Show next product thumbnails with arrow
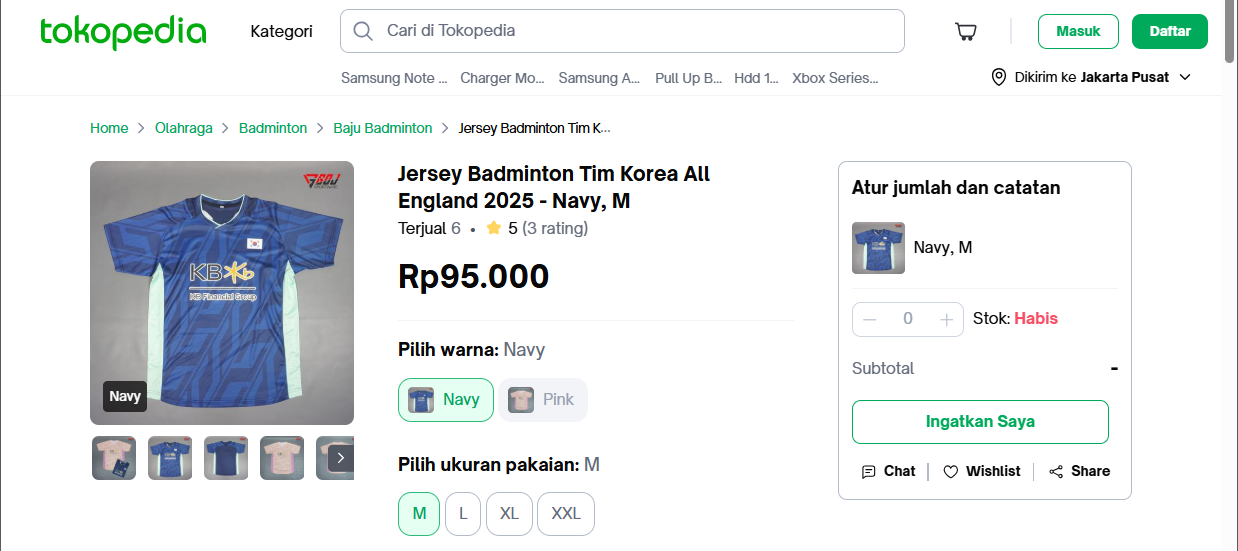The height and width of the screenshot is (551, 1238). (x=341, y=458)
